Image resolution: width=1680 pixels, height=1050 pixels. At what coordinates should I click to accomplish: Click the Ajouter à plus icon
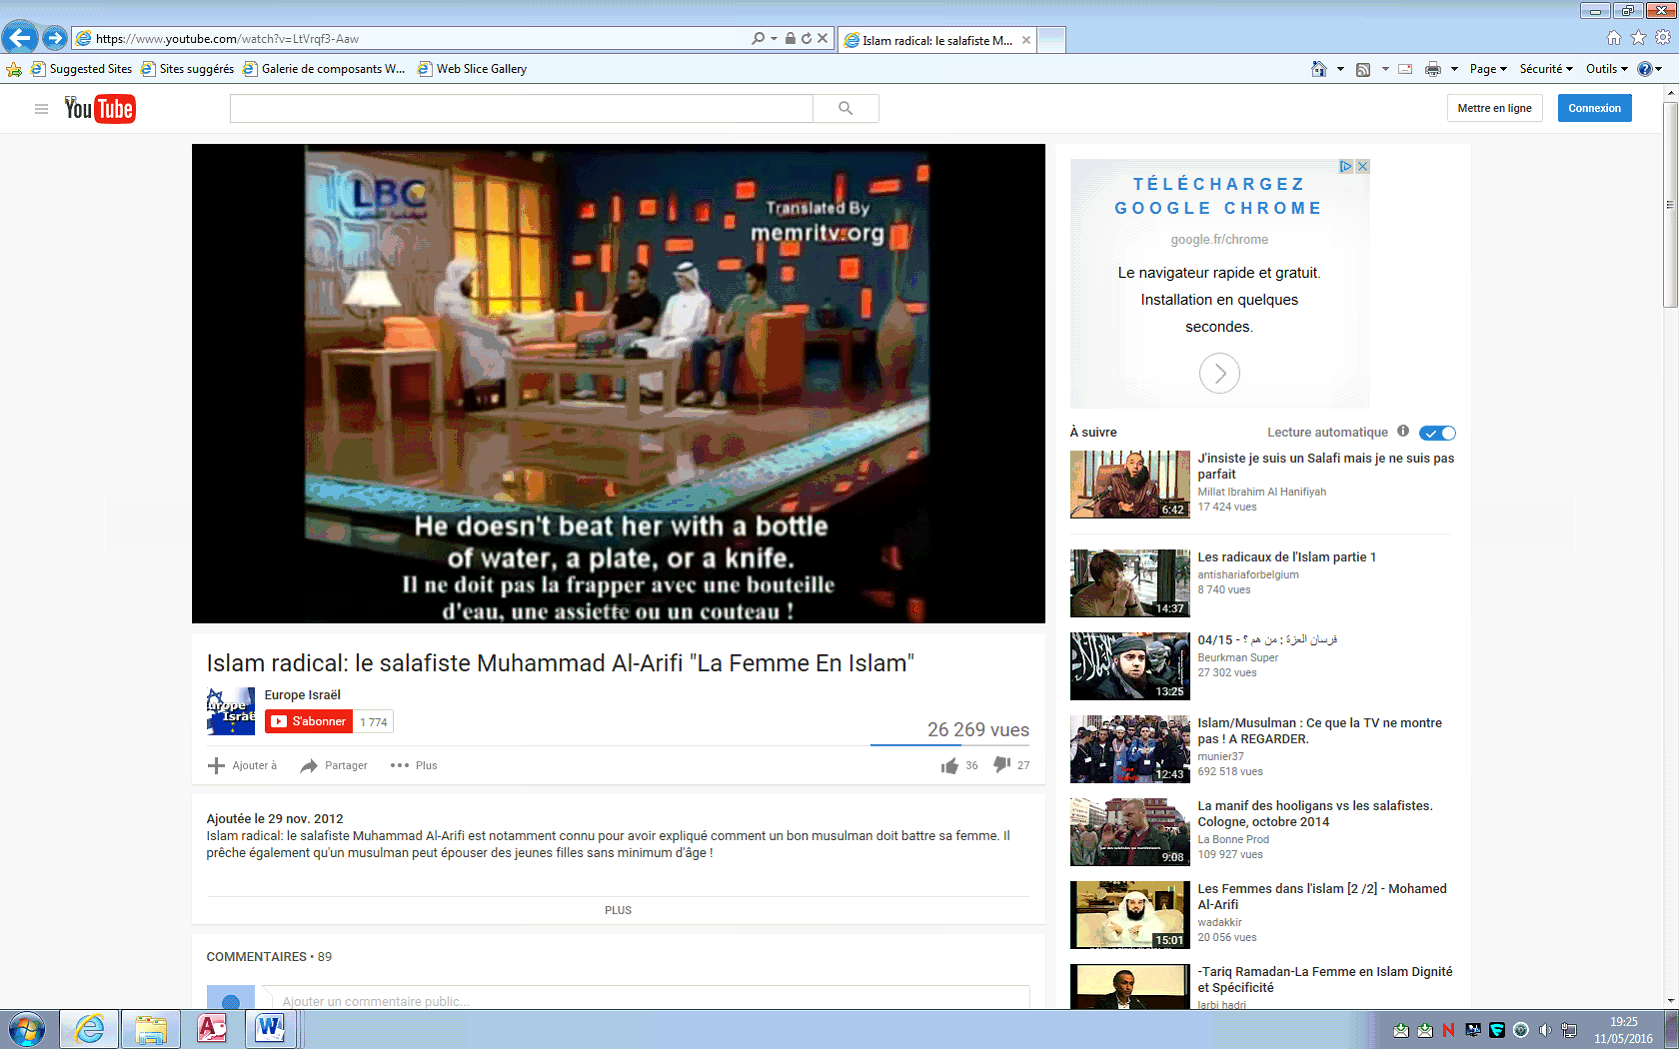coord(216,766)
